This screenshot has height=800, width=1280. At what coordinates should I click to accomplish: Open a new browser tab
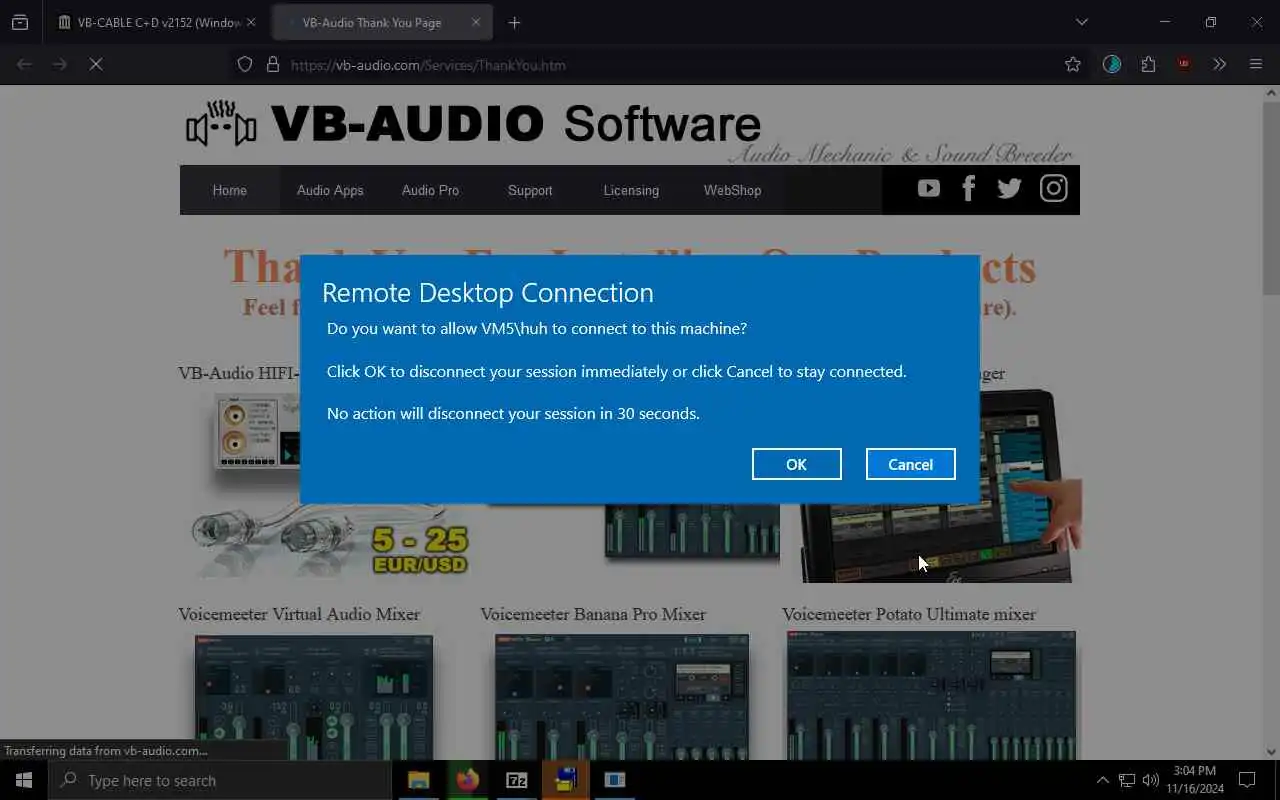[514, 22]
